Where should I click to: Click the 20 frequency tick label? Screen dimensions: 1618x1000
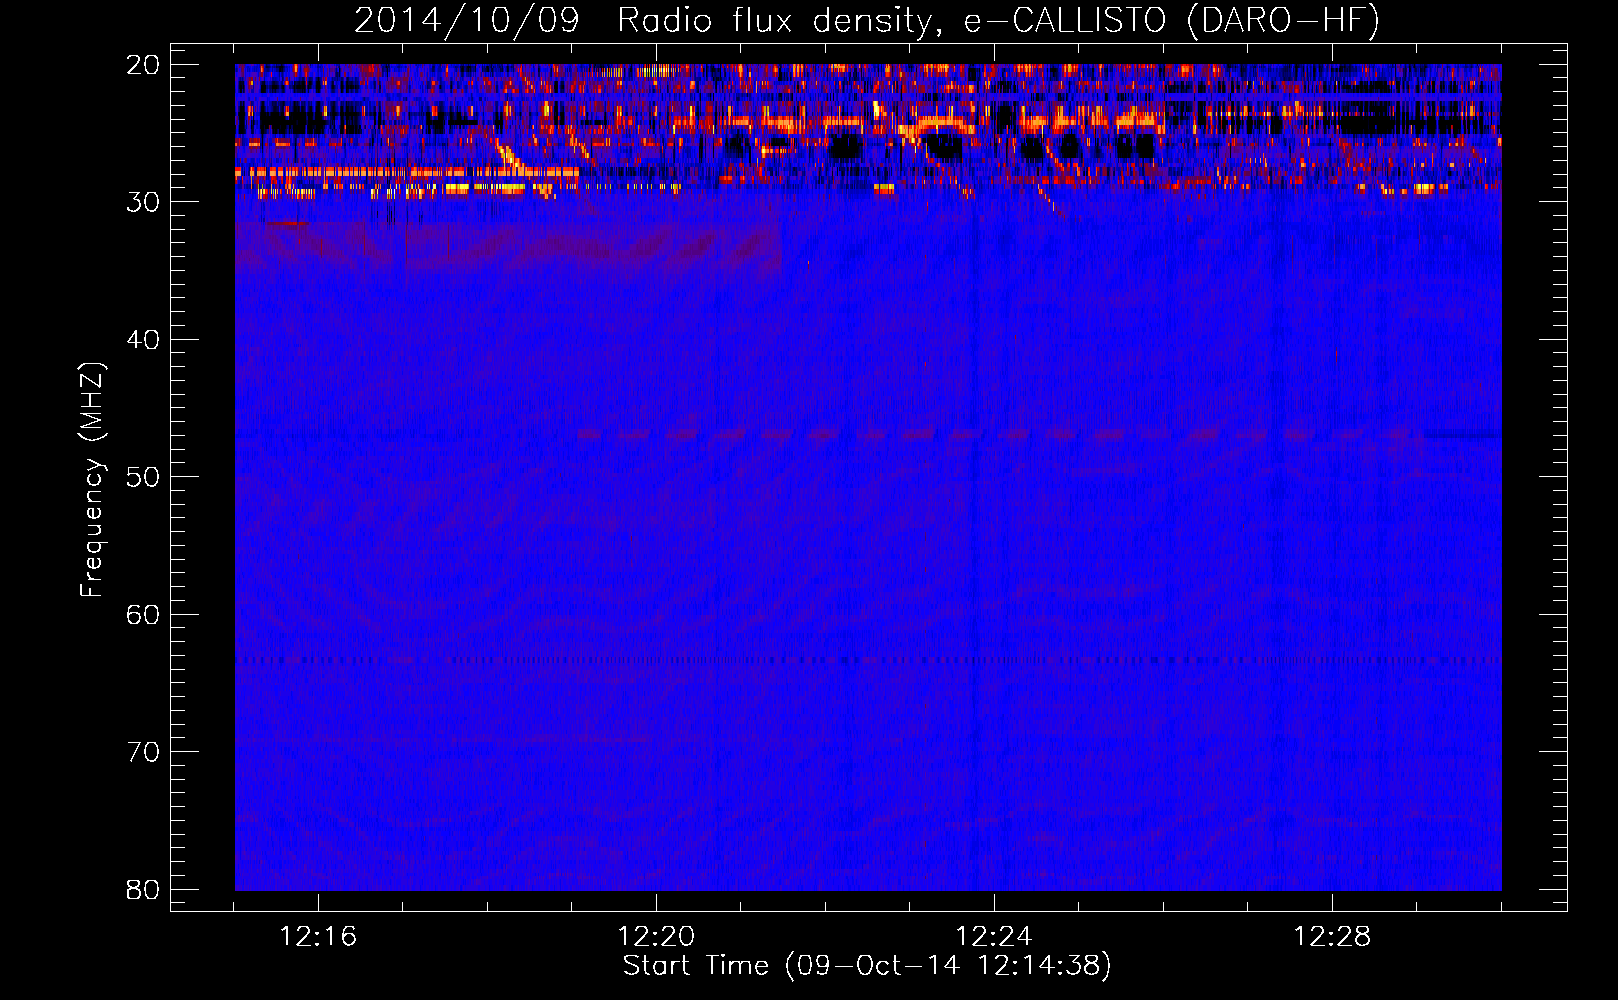[x=143, y=65]
